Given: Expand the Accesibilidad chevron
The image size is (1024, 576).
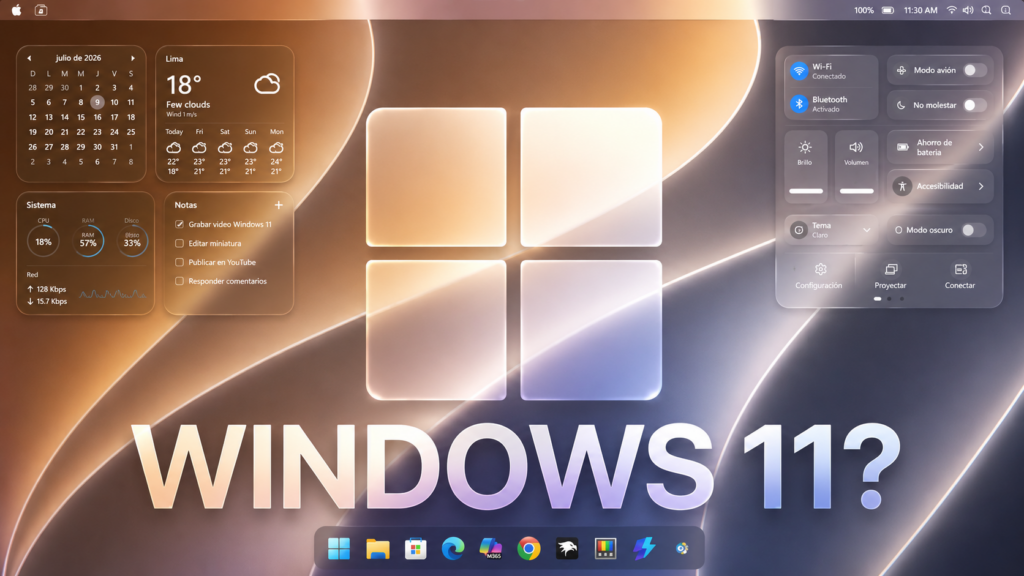Looking at the screenshot, I should (x=981, y=186).
